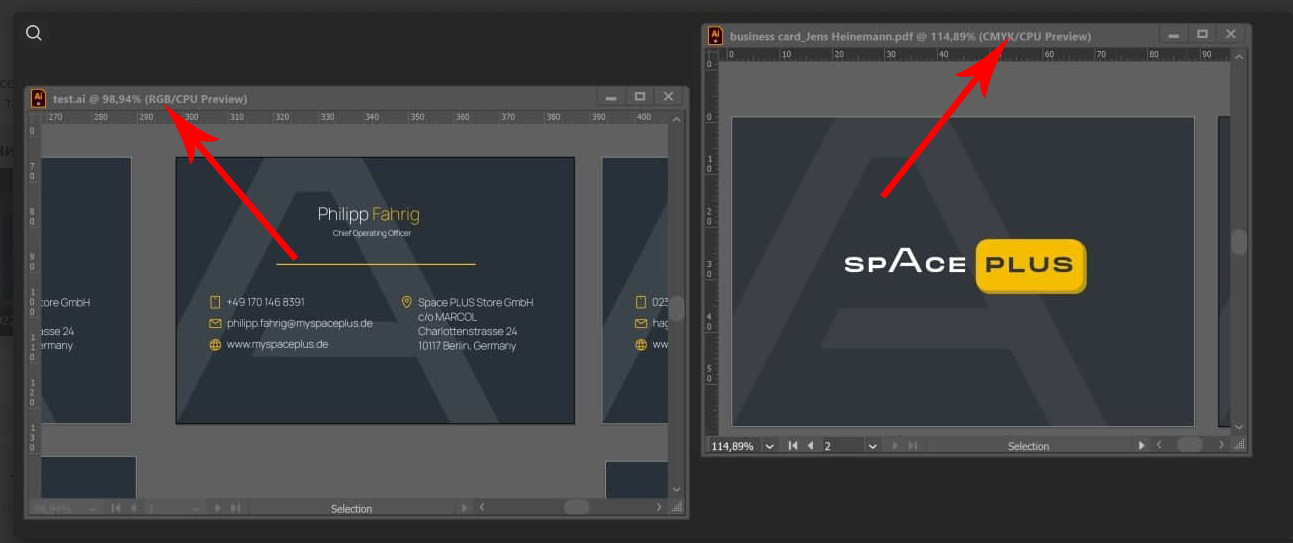
Task: Click horizontal scrollbar thumb in test.ai window
Action: [577, 507]
